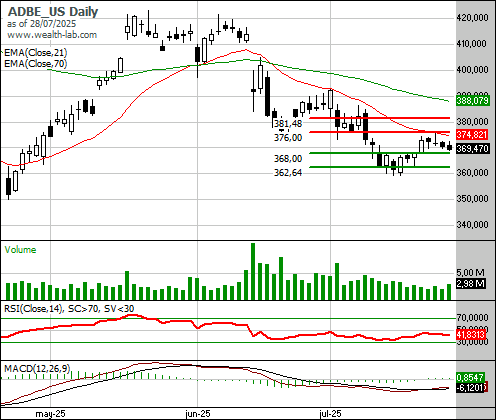
Task: Open the www.wealth-lab.com link text
Action: point(52,35)
